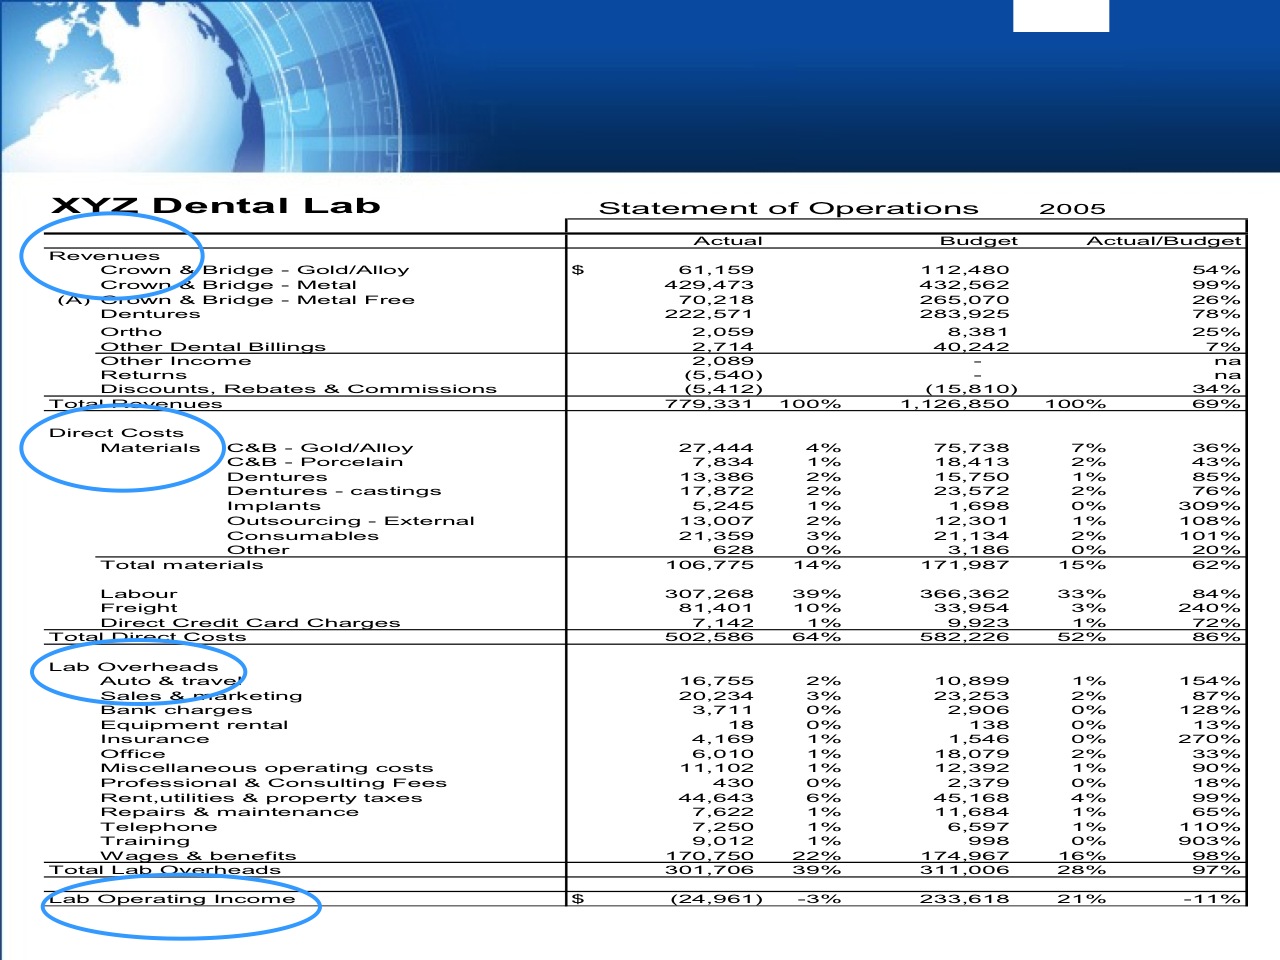Click the circled Revenues section label

point(104,256)
